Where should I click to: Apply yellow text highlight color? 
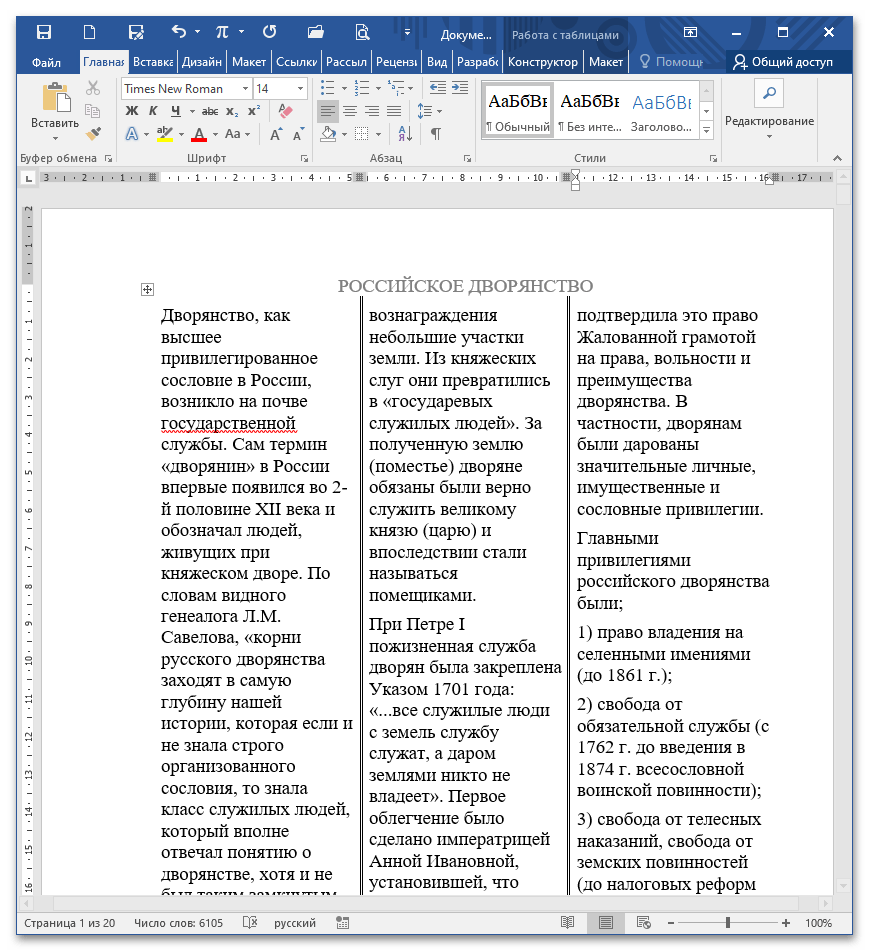164,134
